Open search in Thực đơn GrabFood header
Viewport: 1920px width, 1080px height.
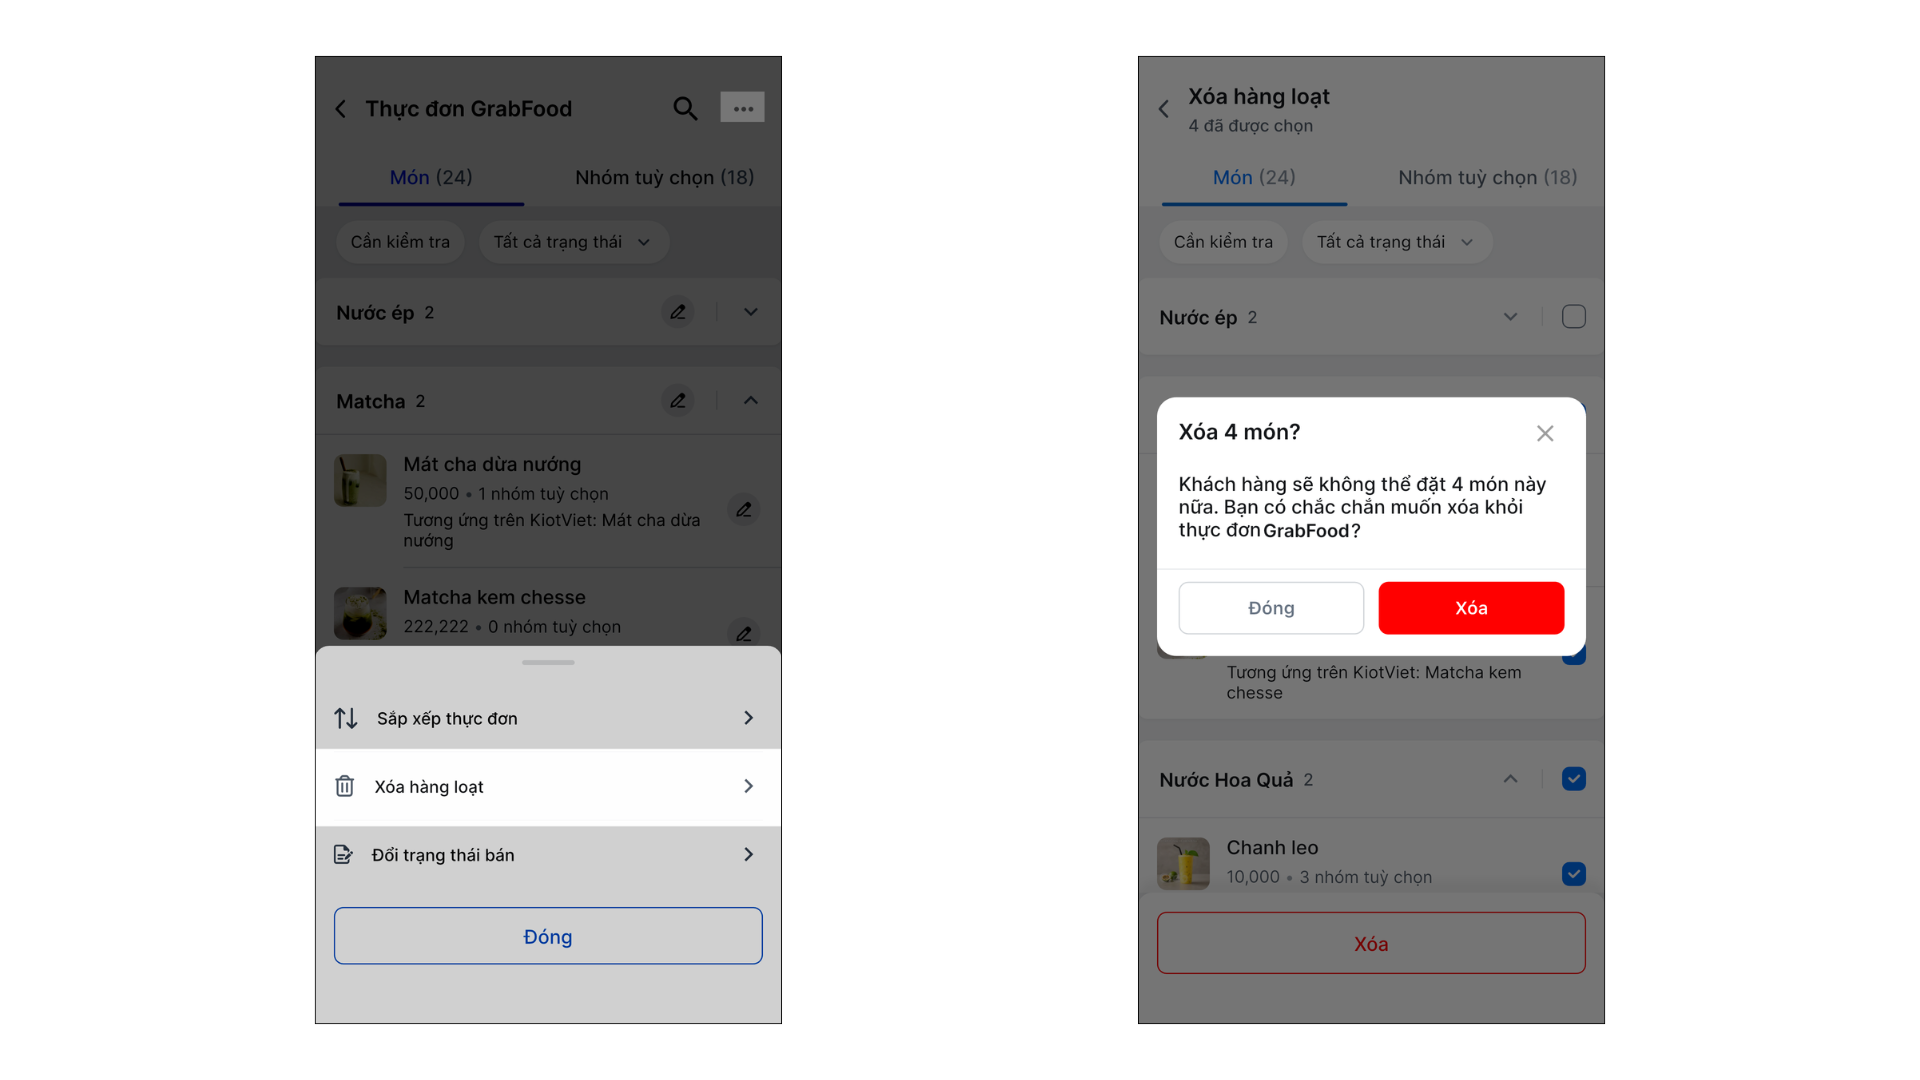click(x=685, y=108)
